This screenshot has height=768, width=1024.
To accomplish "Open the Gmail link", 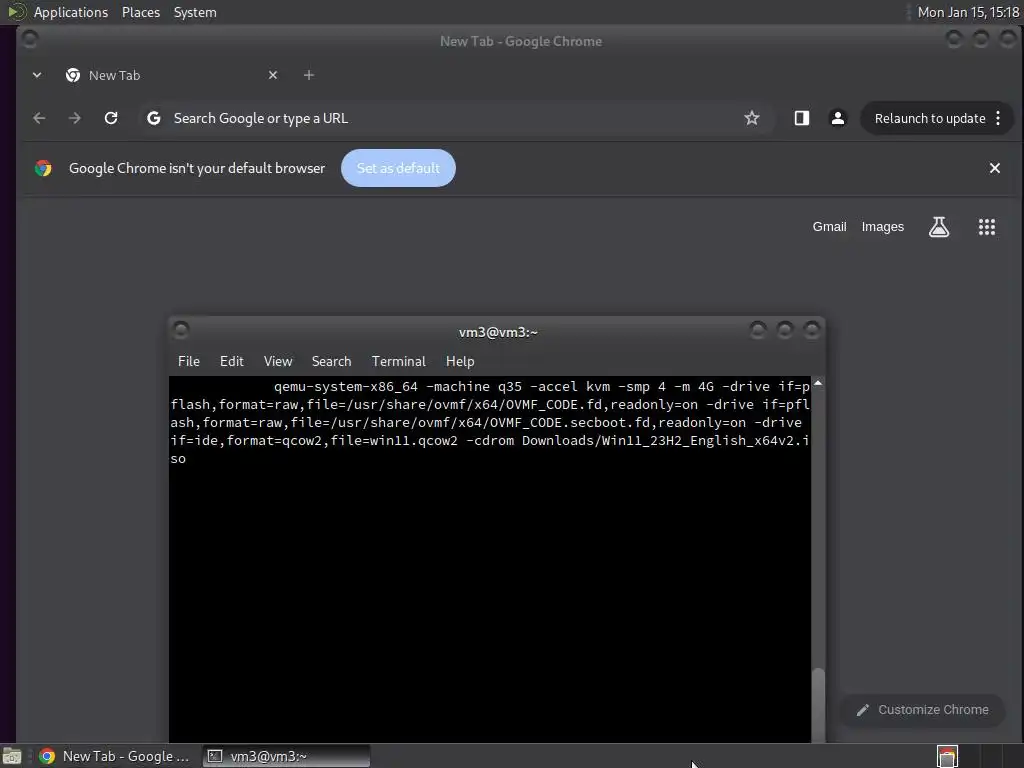I will click(829, 227).
